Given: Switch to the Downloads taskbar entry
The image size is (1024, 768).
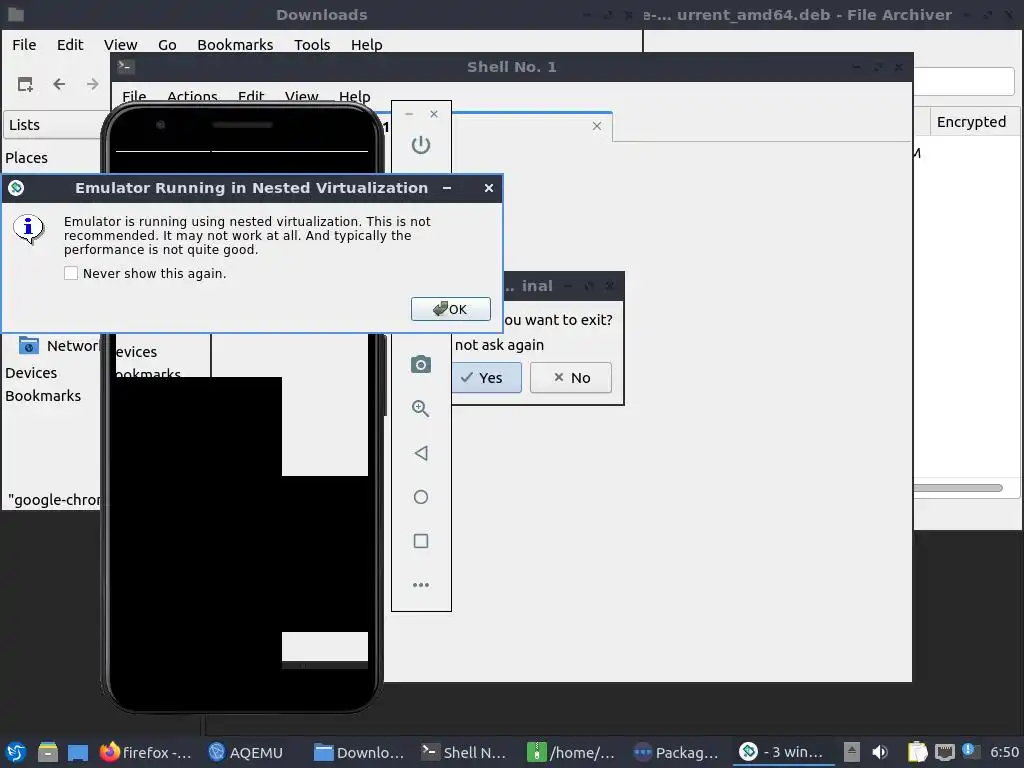Looking at the screenshot, I should (359, 752).
